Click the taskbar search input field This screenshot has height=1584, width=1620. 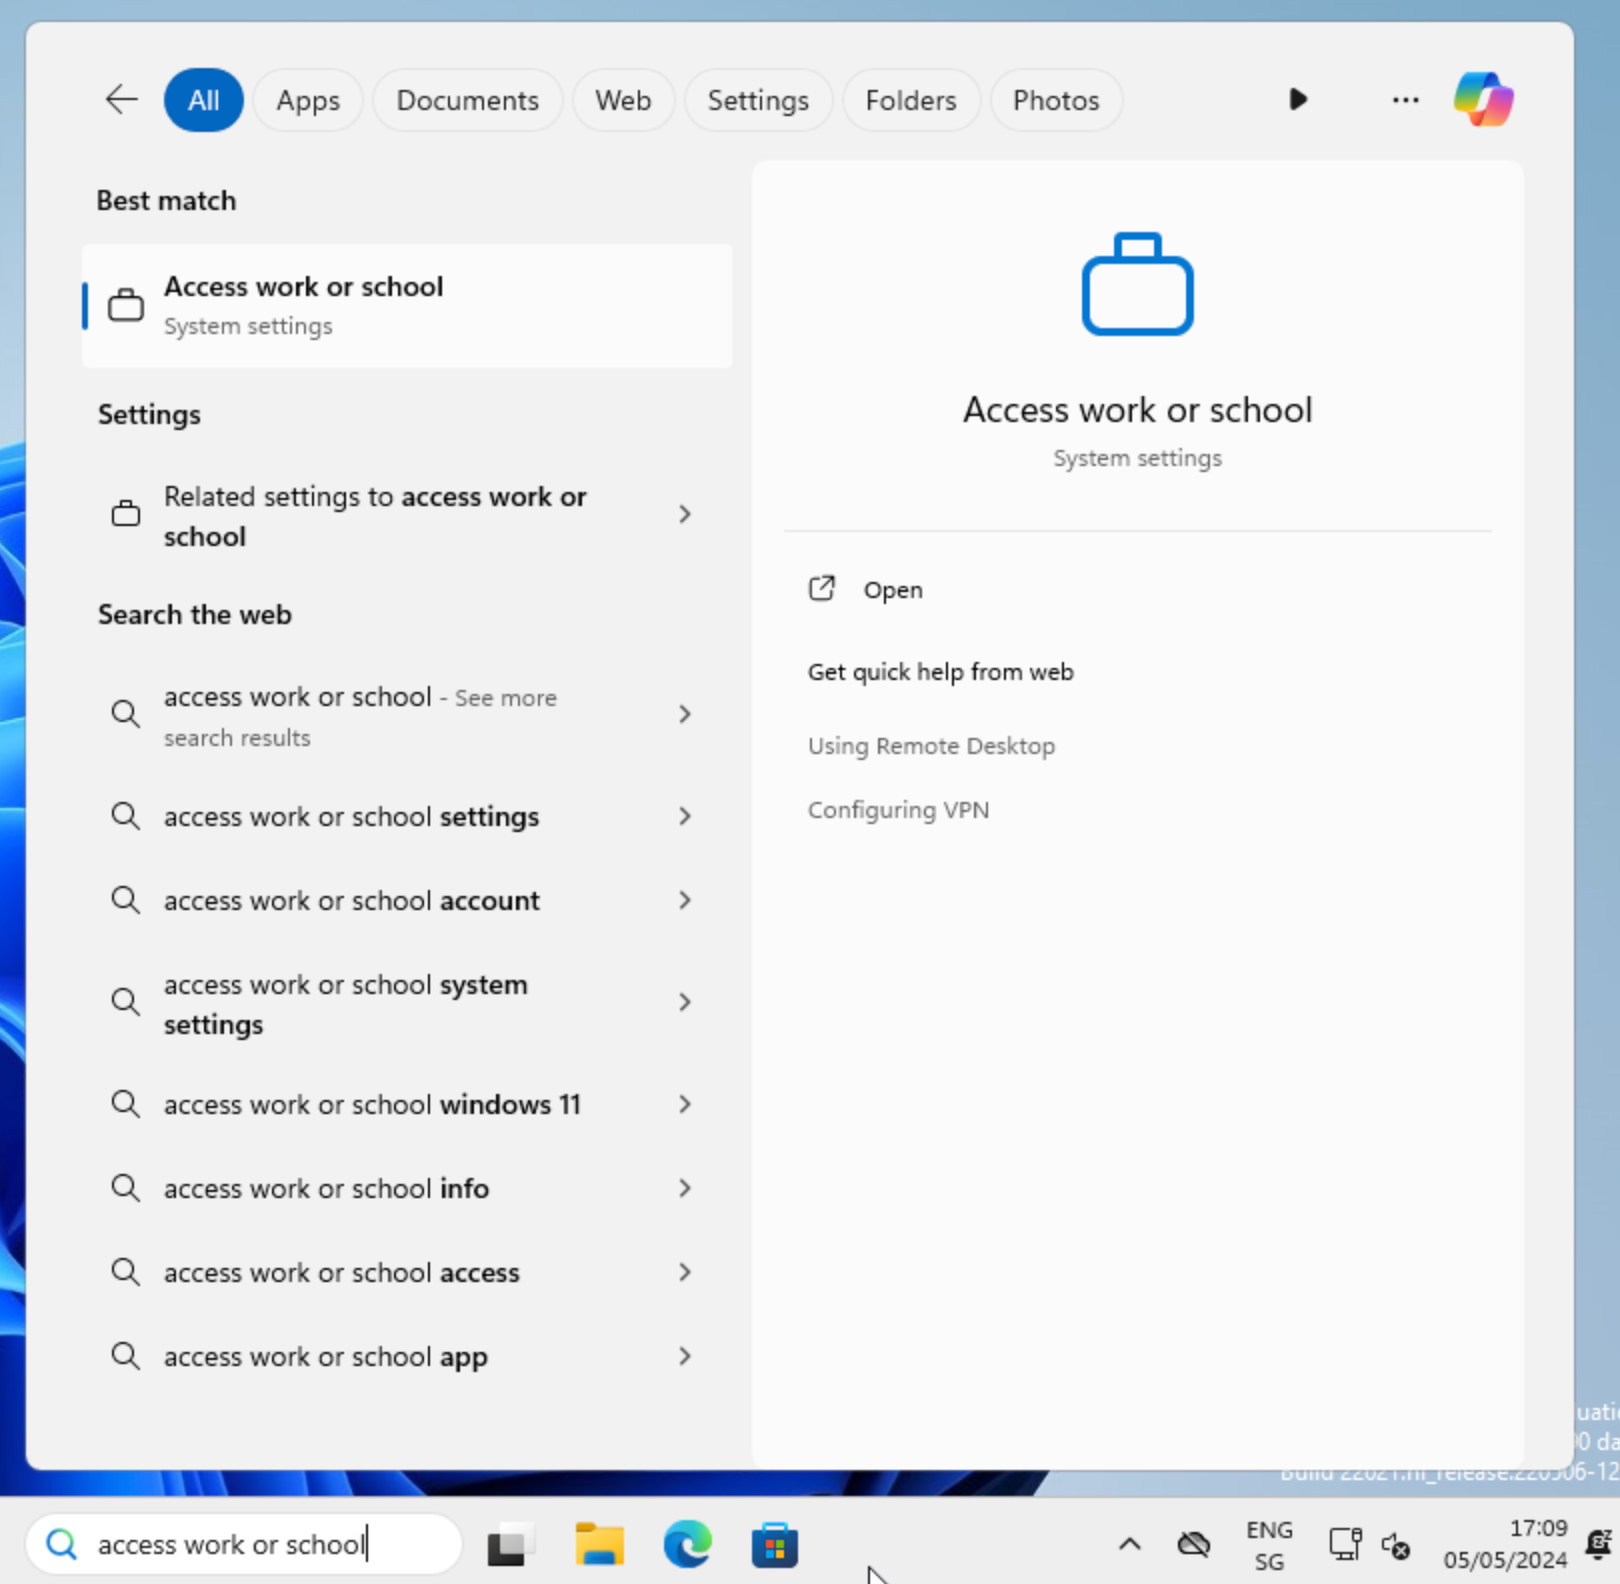pos(245,1545)
